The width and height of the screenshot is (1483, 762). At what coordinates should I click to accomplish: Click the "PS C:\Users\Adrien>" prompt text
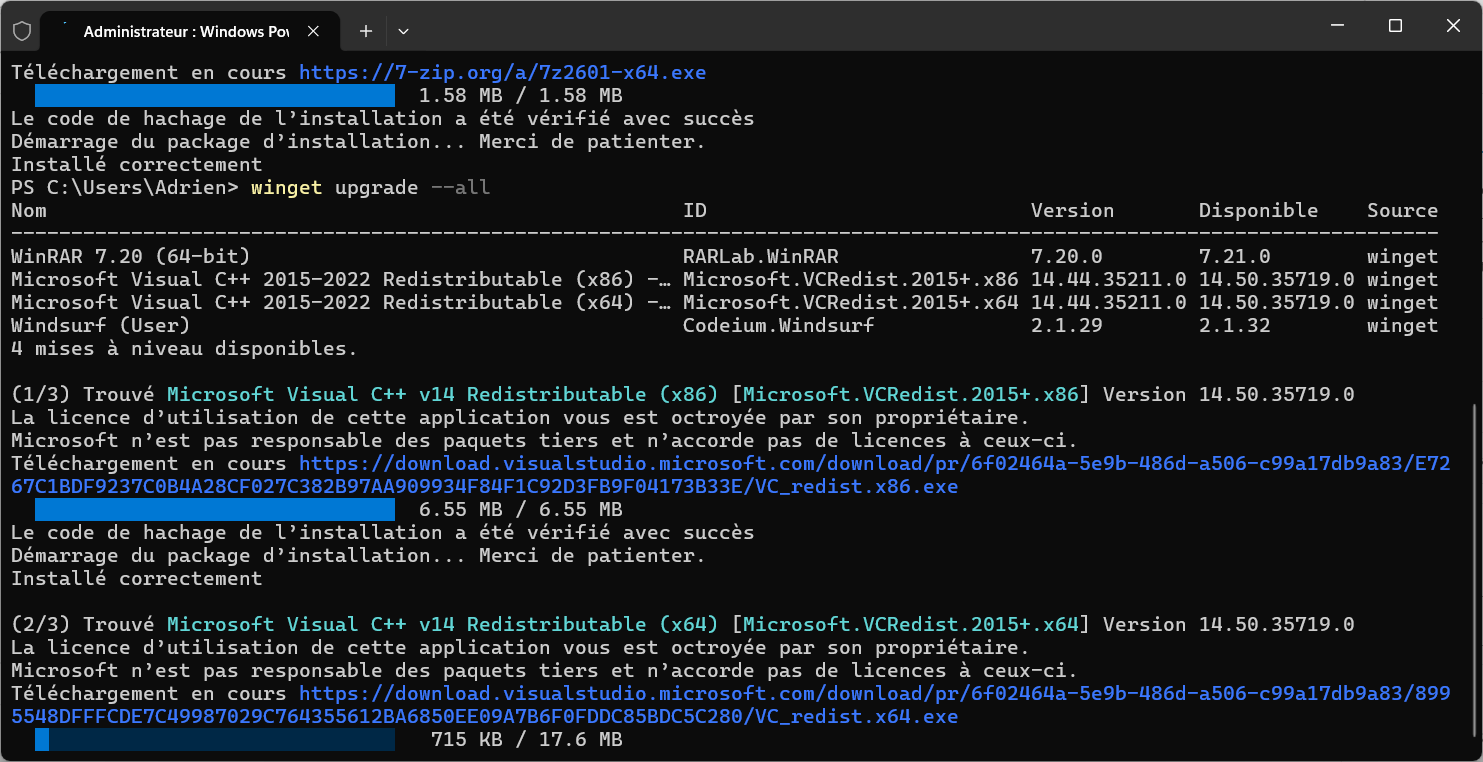[x=125, y=188]
